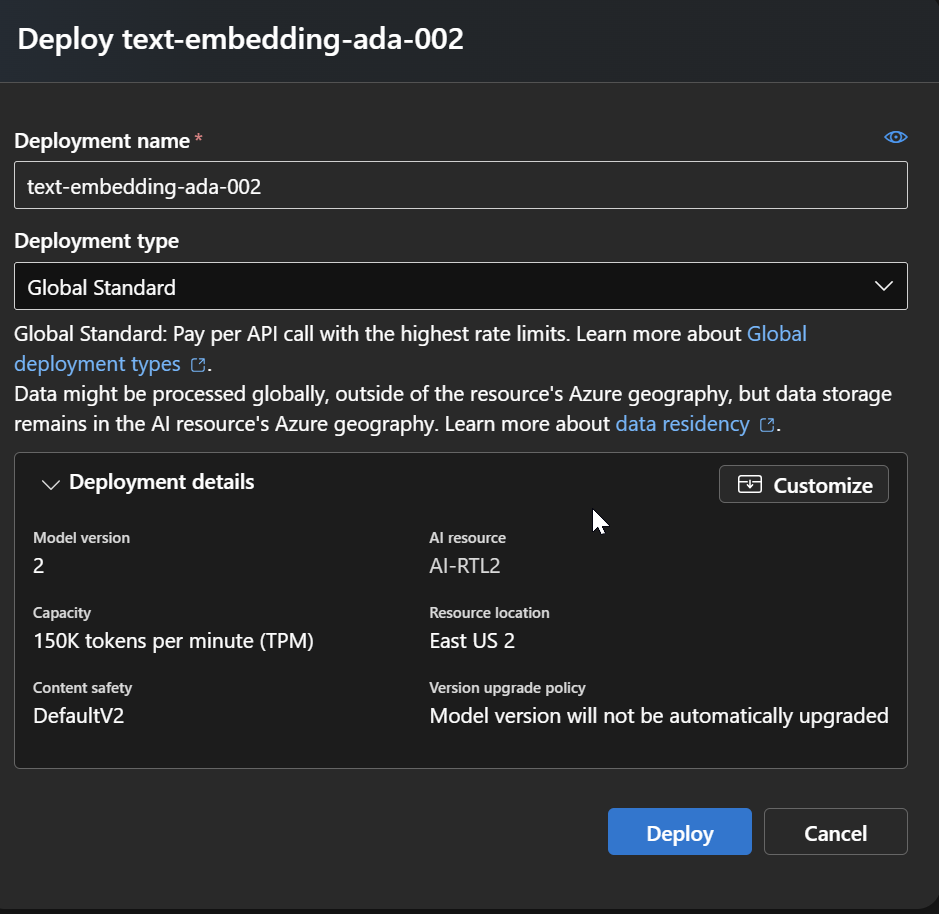Open the data residency link

(682, 424)
